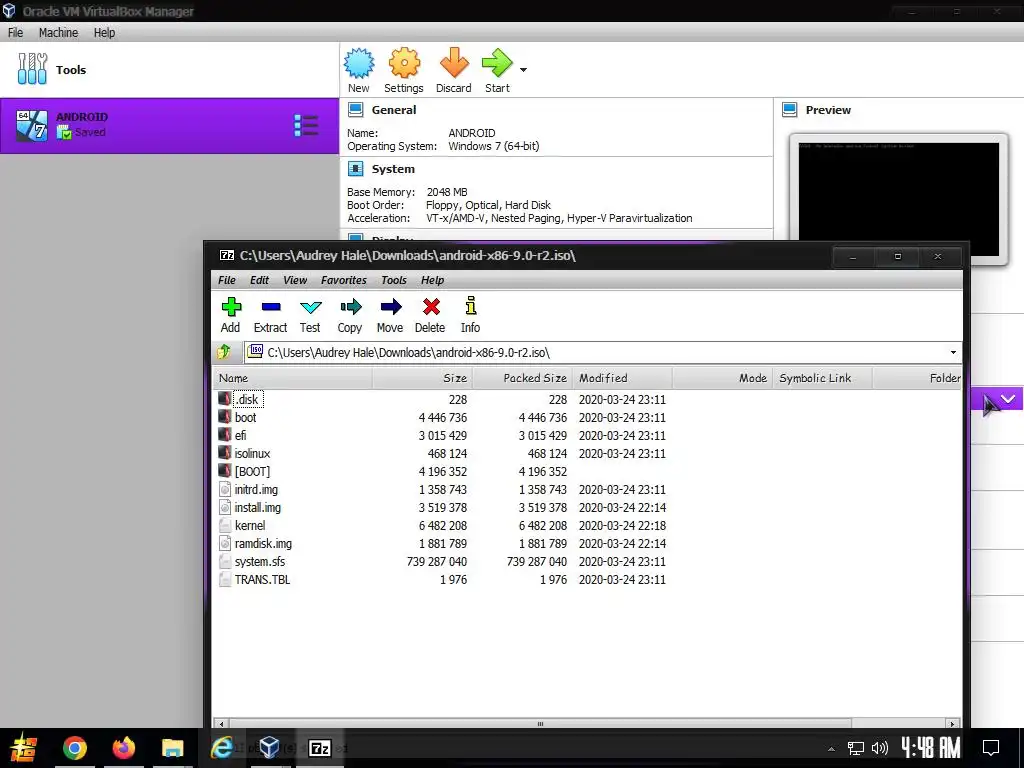Sort by Packed Size column header
Viewport: 1024px width, 768px height.
[522, 378]
